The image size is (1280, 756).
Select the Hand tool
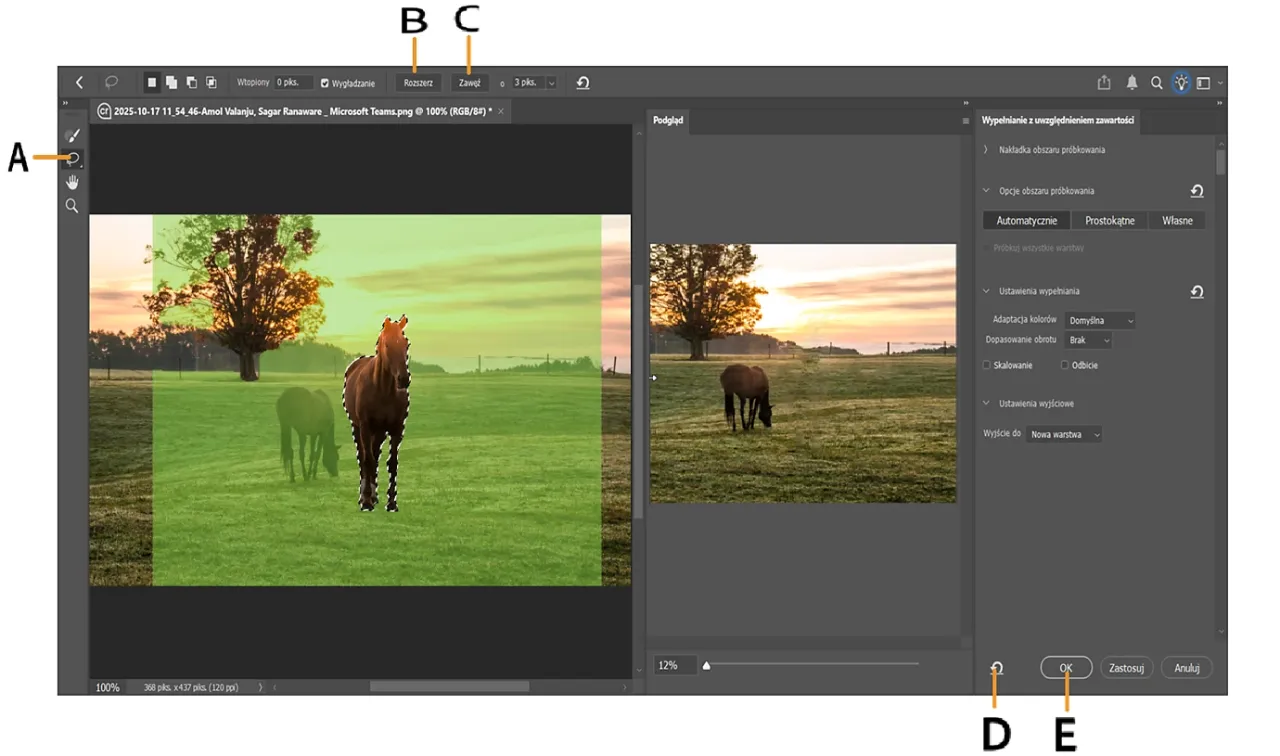pos(72,182)
